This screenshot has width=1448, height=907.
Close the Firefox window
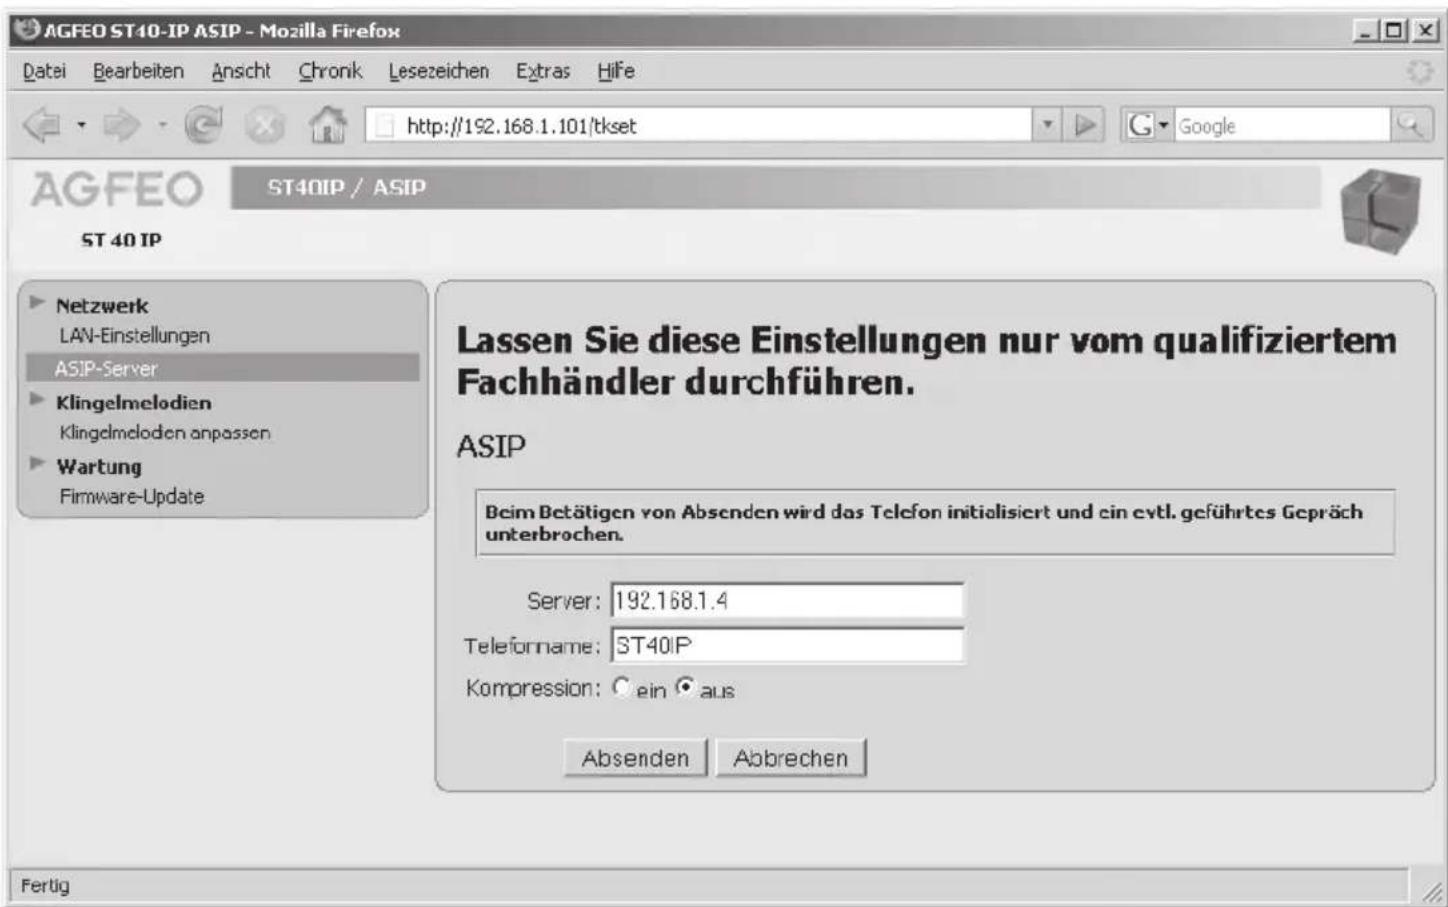click(x=1425, y=31)
